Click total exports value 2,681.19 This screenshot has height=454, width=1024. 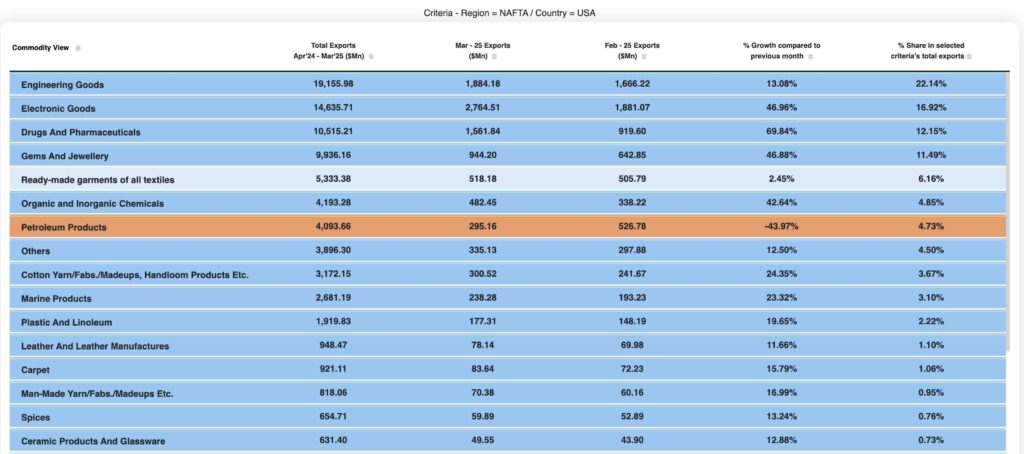(333, 298)
